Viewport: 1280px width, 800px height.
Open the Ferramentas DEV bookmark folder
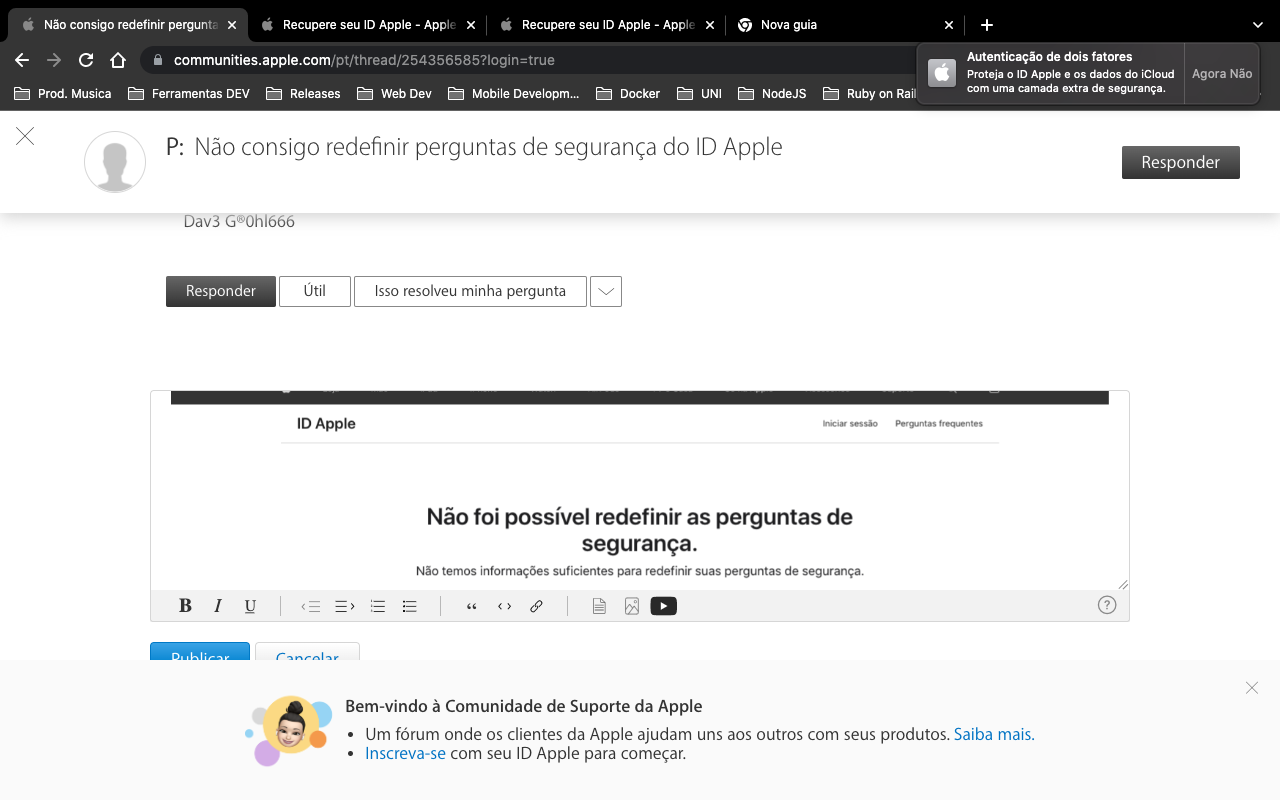(x=189, y=94)
